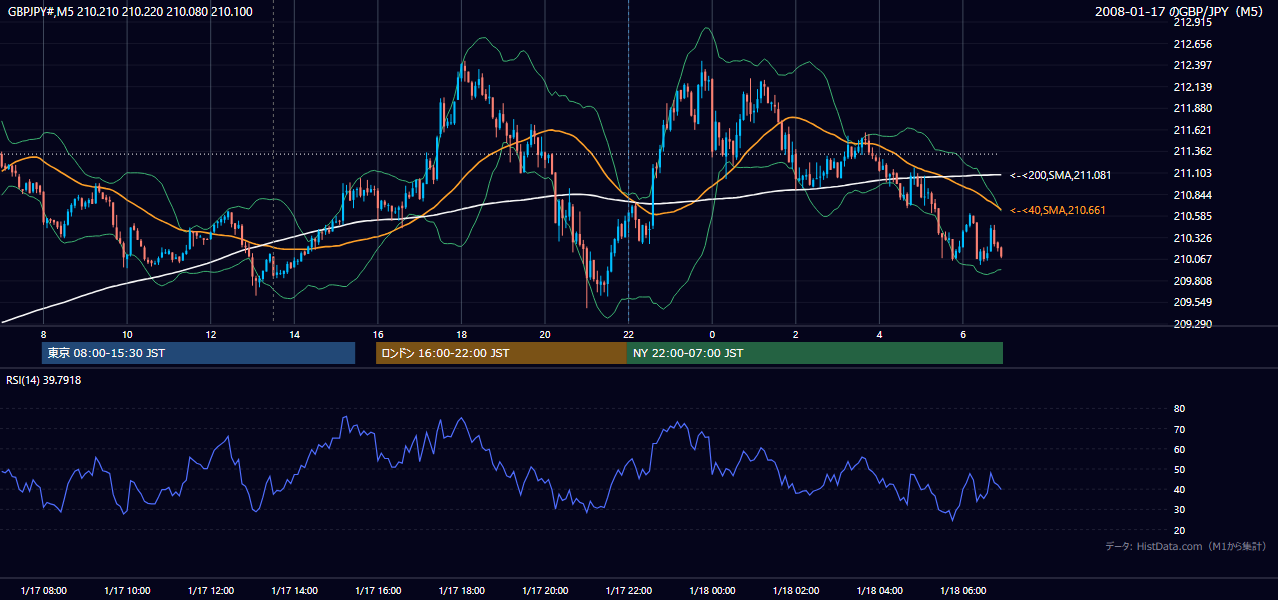Click hour label 12 under the price chart
Viewport: 1278px width, 600px height.
210,334
